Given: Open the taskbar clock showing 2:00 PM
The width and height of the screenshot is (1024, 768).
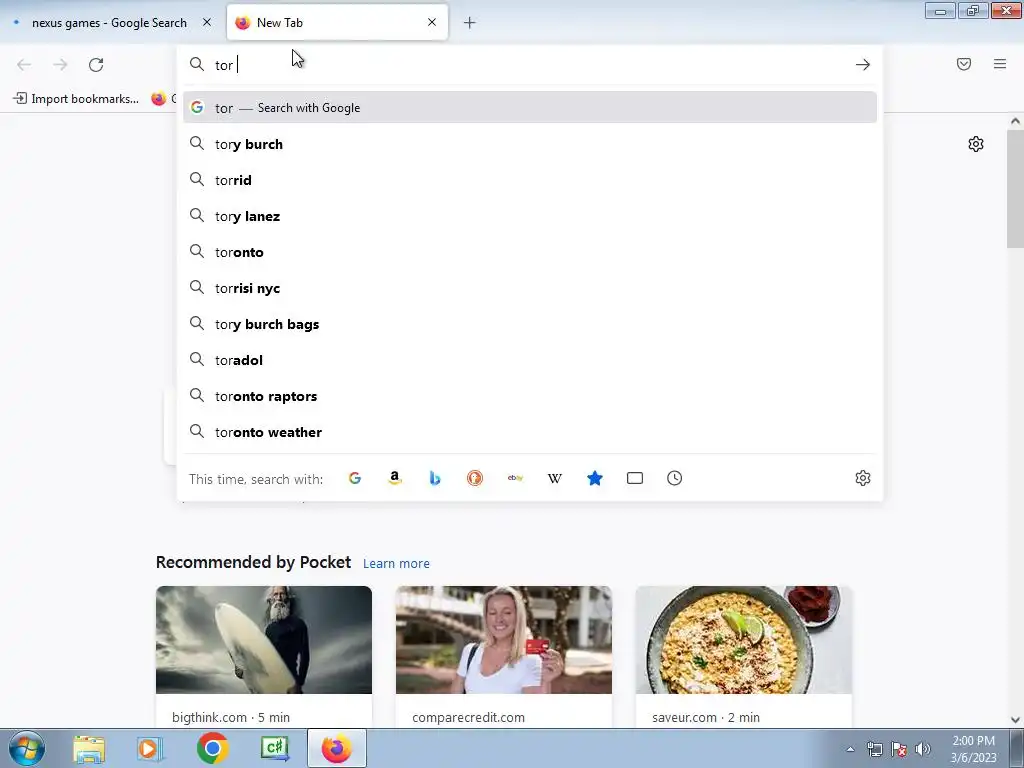Looking at the screenshot, I should point(973,749).
